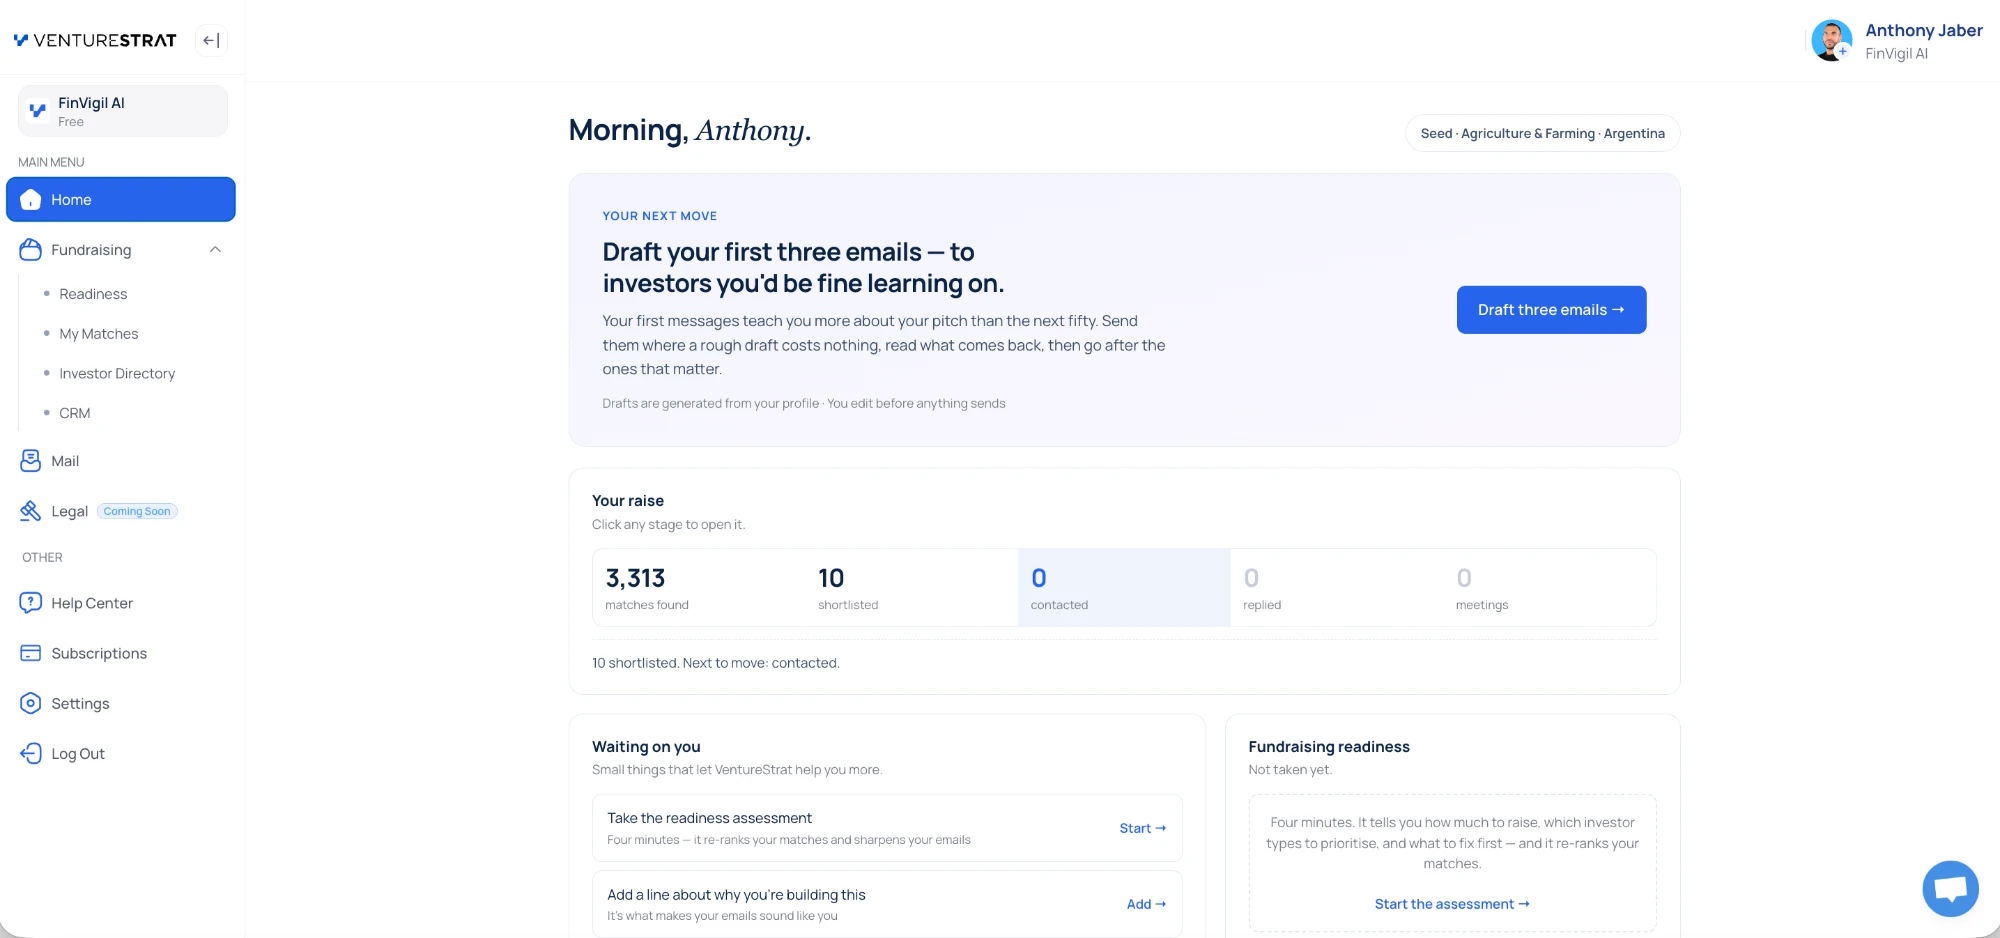Collapse the sidebar with the arrow icon
Screen dimensions: 2000x938
211,40
